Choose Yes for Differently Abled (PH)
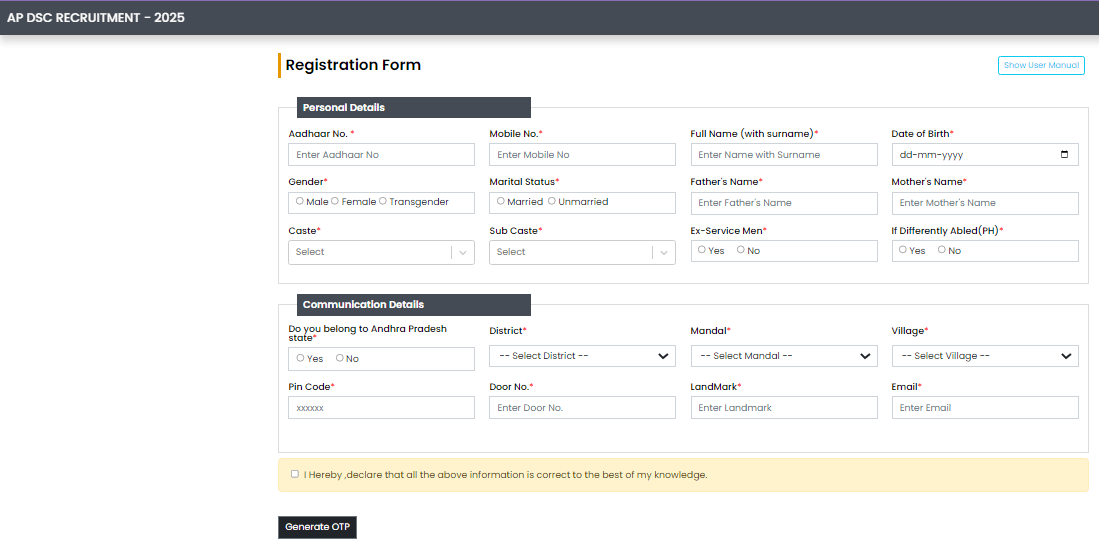The height and width of the screenshot is (551, 1099). [903, 250]
